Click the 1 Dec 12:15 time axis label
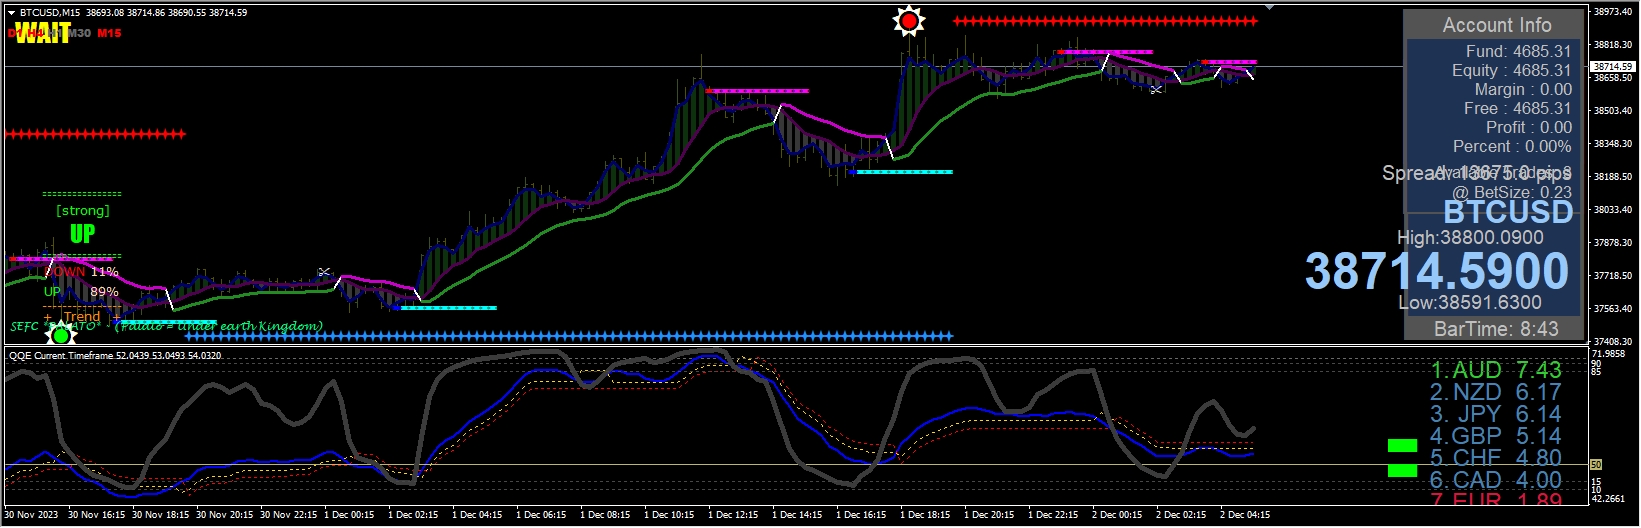Viewport: 1641px width, 528px height. (x=733, y=515)
